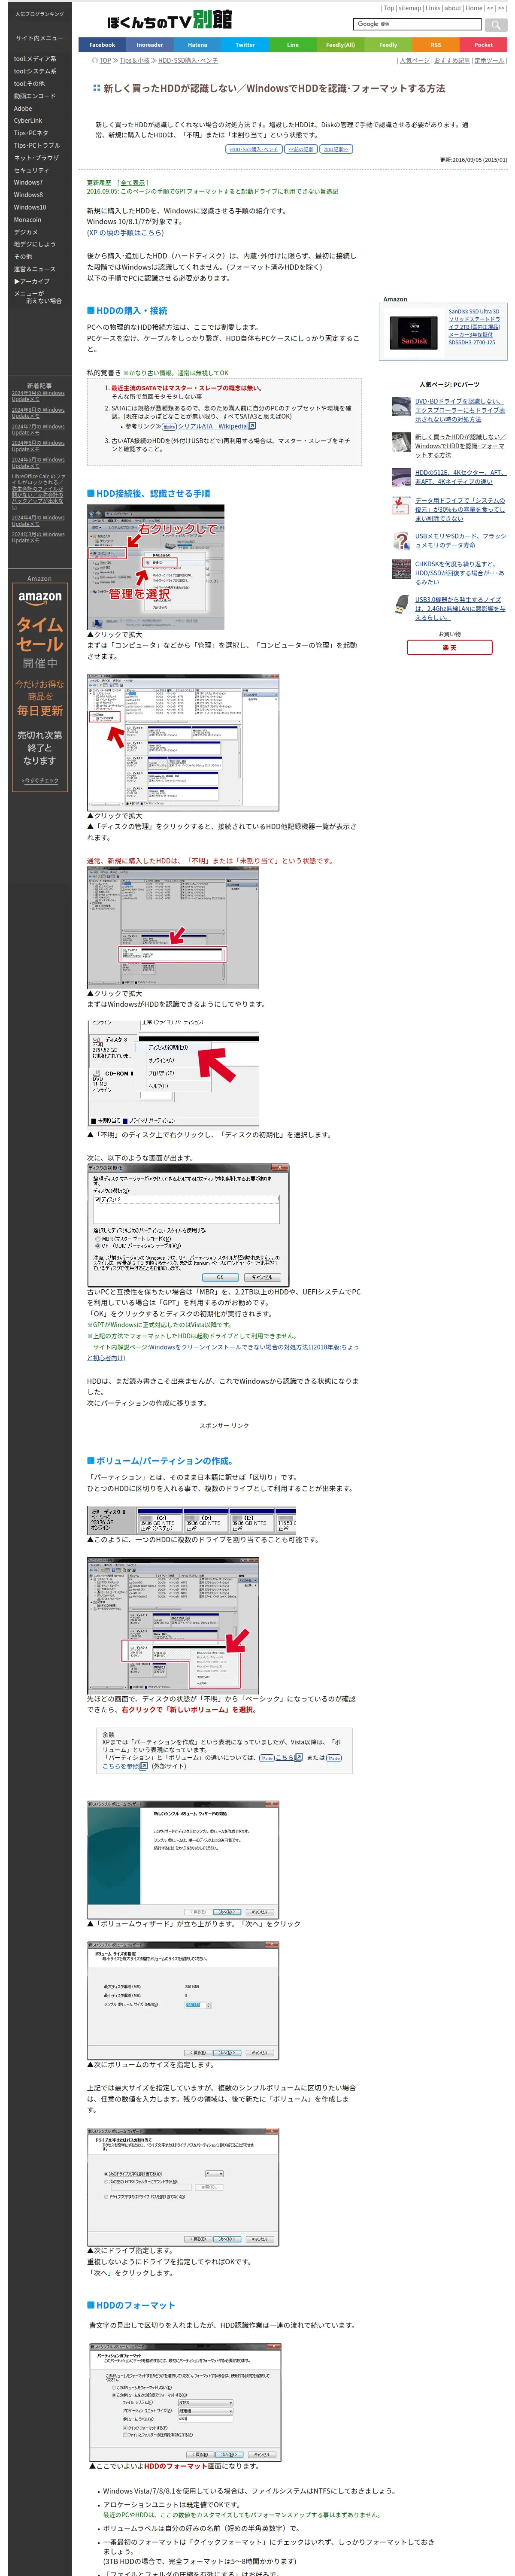Open thumbnail beside HDDの512E、4Kセクター article

click(x=401, y=477)
